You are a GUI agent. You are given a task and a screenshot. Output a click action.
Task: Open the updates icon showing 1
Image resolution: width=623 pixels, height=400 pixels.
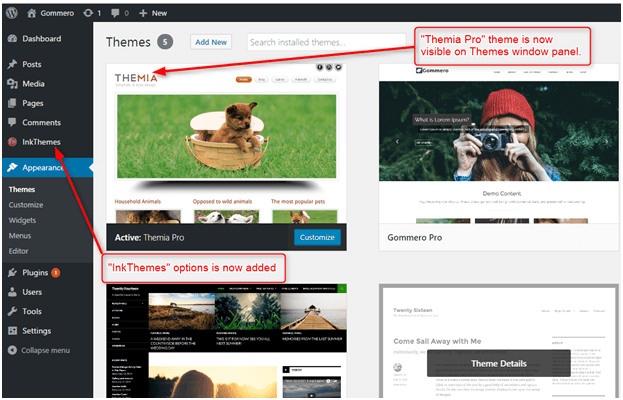coord(88,13)
